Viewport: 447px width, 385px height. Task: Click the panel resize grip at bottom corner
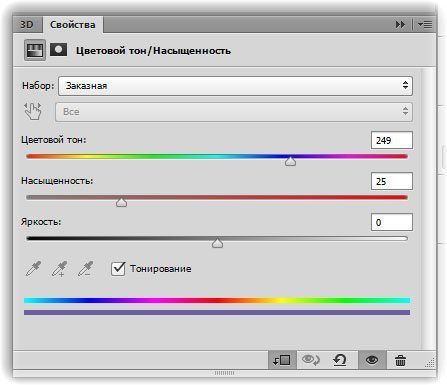430,363
